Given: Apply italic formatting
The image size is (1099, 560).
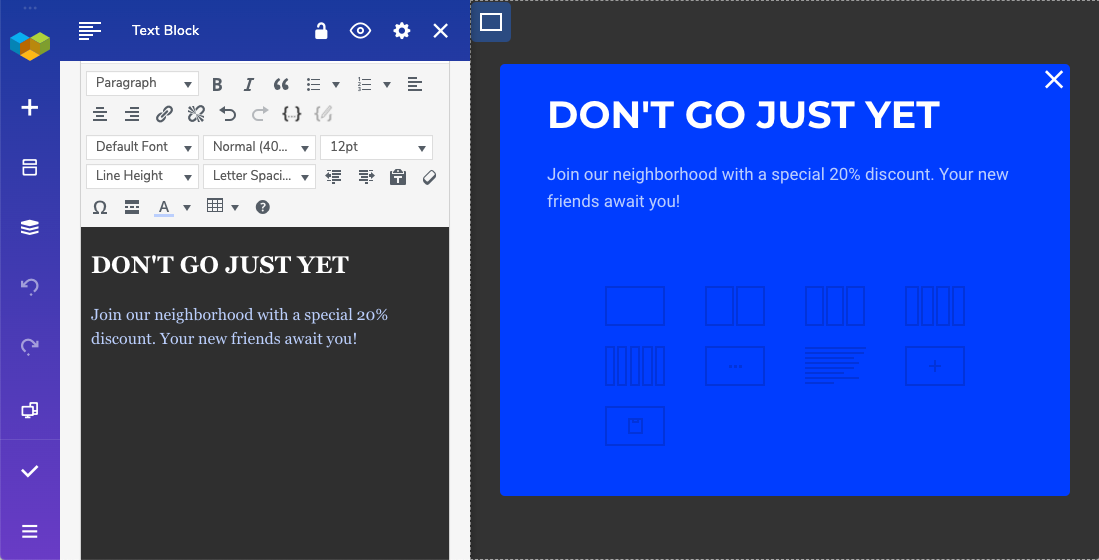Looking at the screenshot, I should (249, 84).
